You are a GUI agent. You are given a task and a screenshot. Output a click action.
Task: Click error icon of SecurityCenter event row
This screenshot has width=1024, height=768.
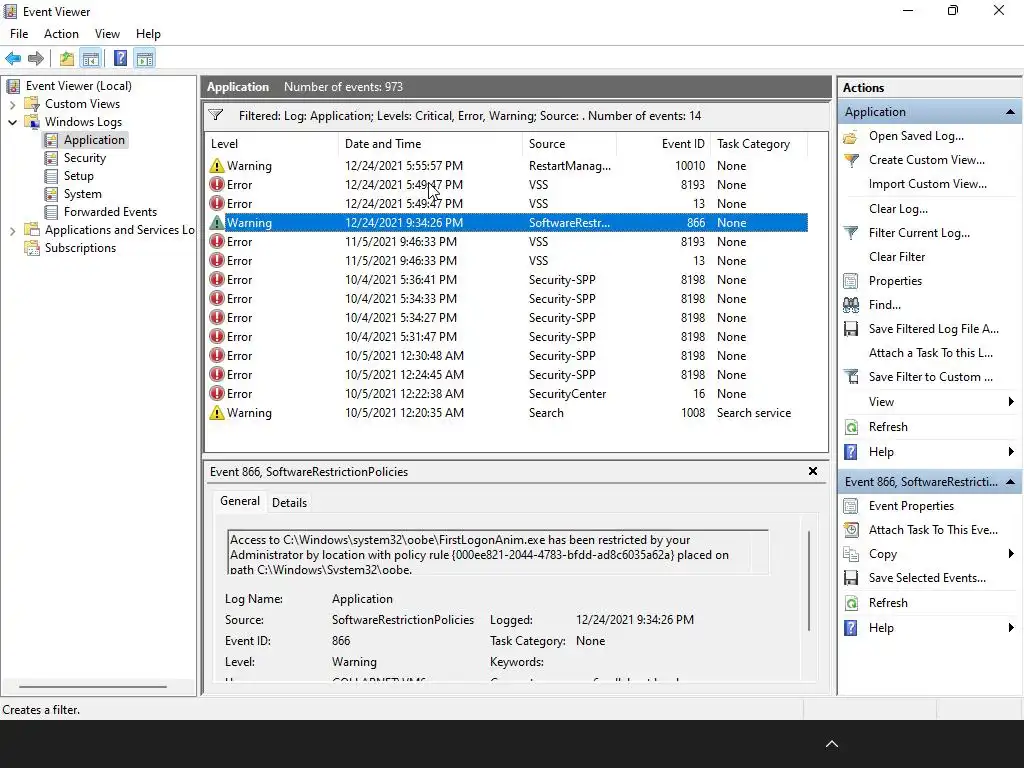coord(216,394)
